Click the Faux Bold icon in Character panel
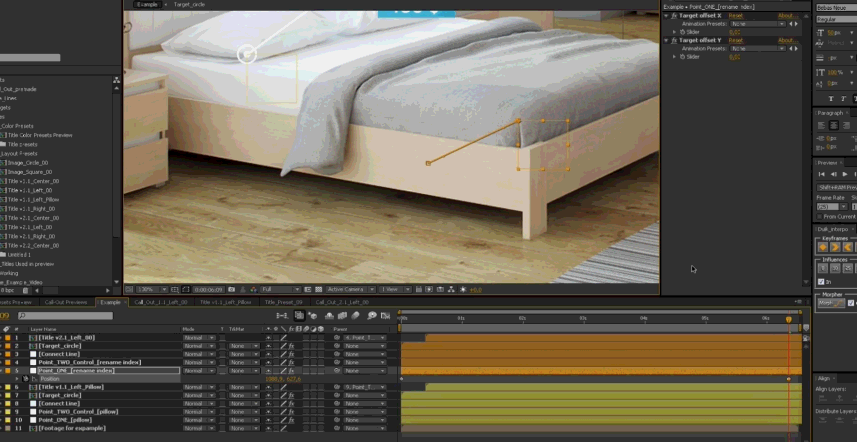857x442 pixels. coord(831,99)
